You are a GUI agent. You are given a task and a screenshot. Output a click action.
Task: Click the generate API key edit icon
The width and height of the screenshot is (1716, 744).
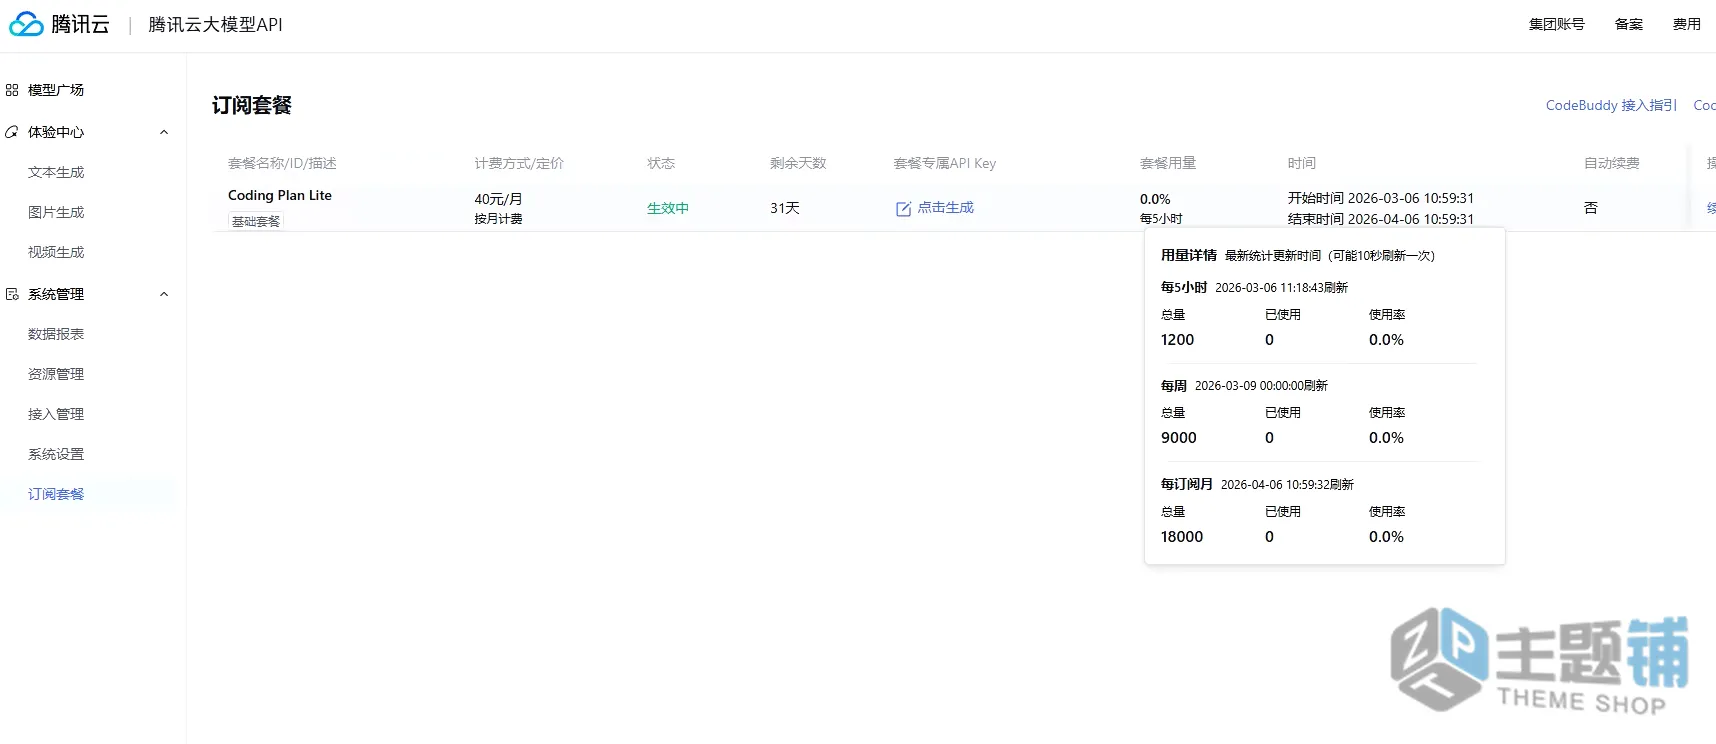click(x=903, y=208)
